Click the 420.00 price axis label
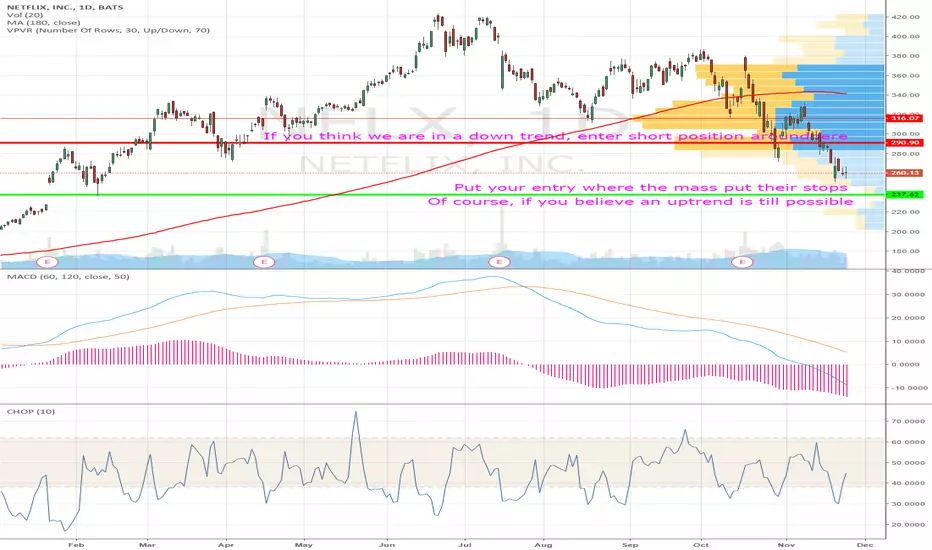Image resolution: width=932 pixels, height=550 pixels. tap(906, 17)
